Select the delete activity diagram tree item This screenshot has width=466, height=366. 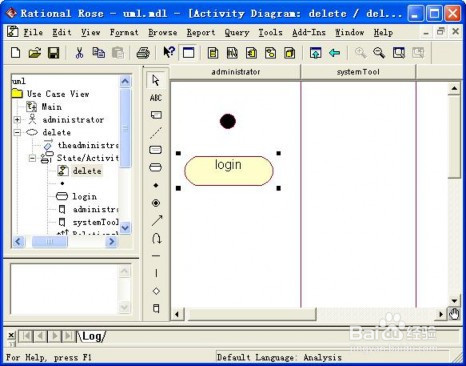point(87,171)
